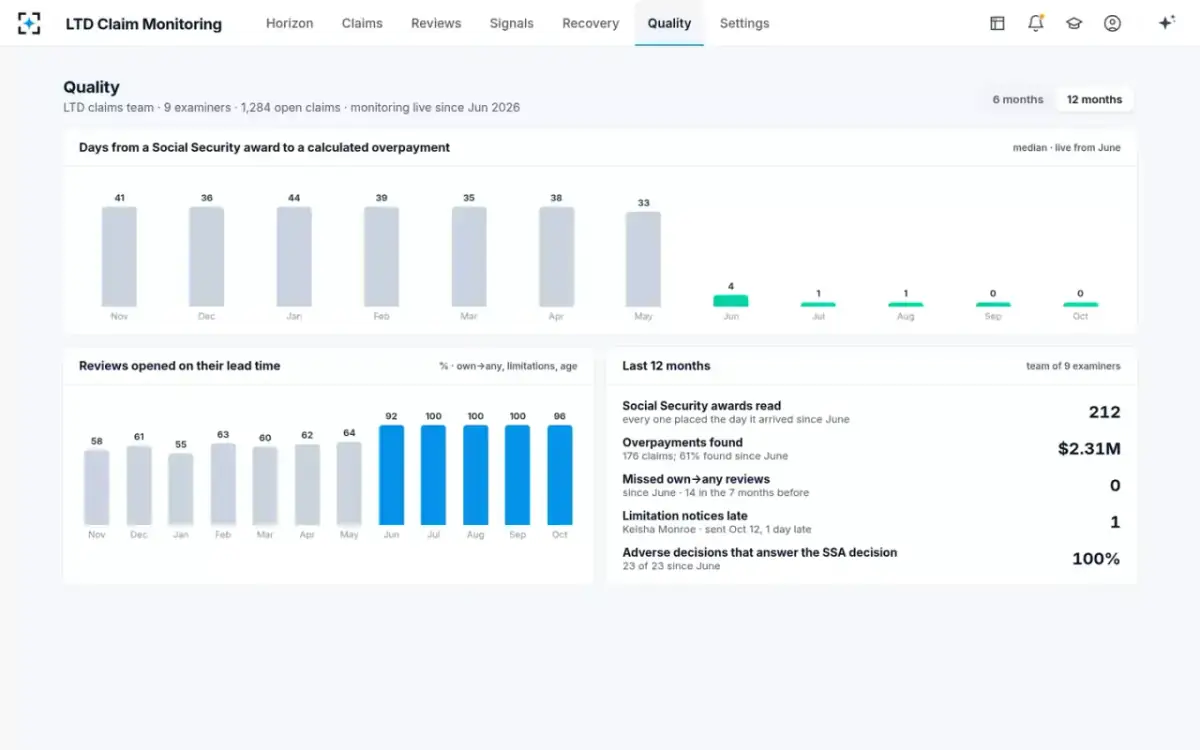This screenshot has height=750, width=1200.
Task: Click the $2.31M overpayments value
Action: pyautogui.click(x=1089, y=449)
